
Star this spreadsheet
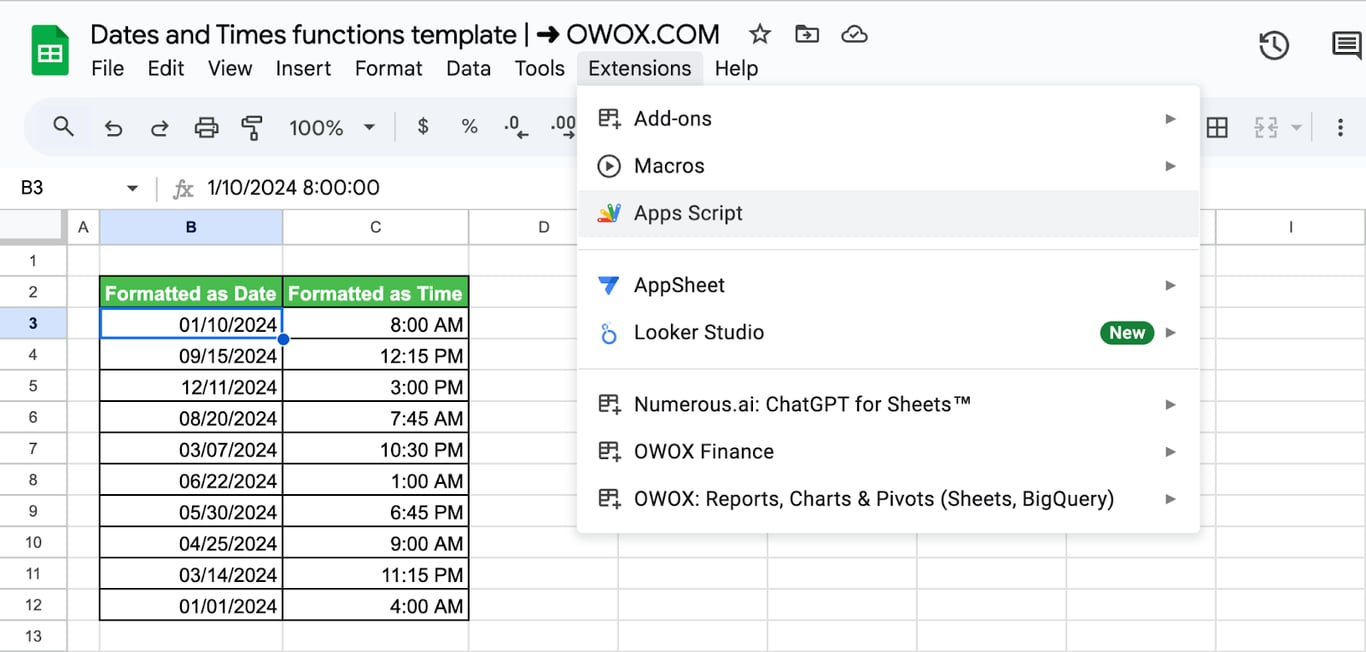760,35
